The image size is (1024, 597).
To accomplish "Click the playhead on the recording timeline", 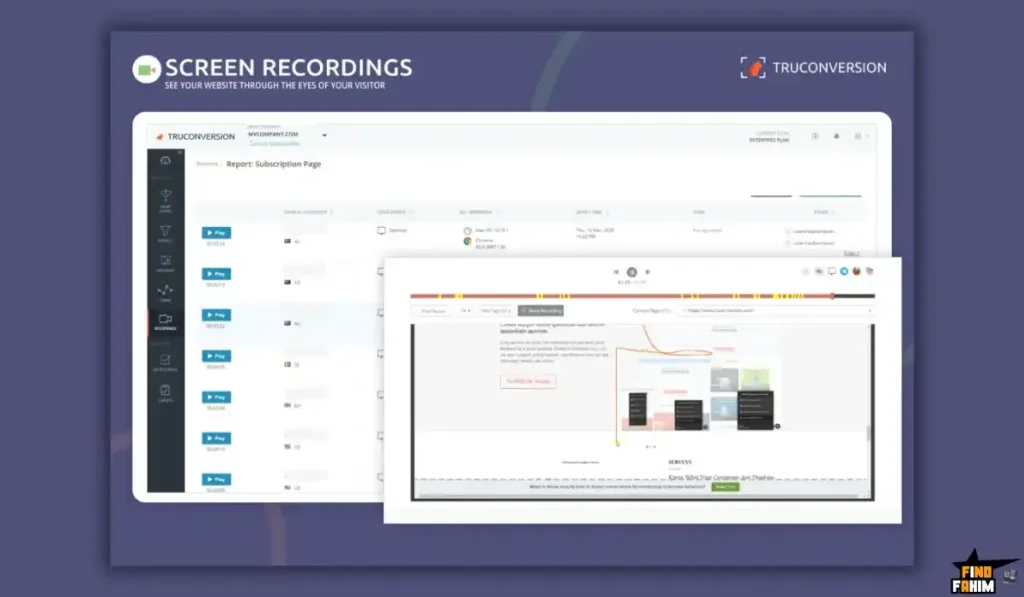I will 832,296.
